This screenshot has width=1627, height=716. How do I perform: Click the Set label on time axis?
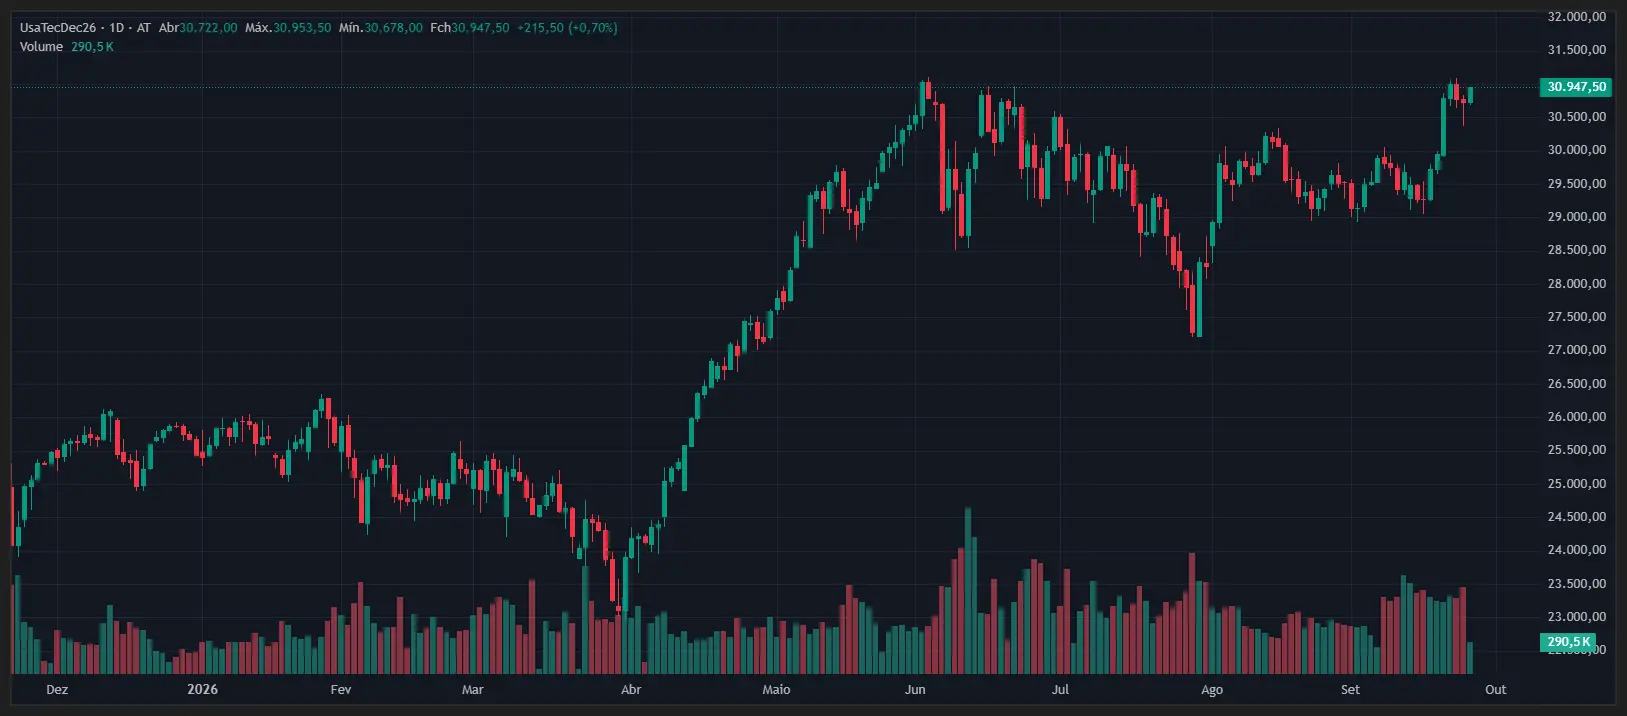(x=1351, y=690)
